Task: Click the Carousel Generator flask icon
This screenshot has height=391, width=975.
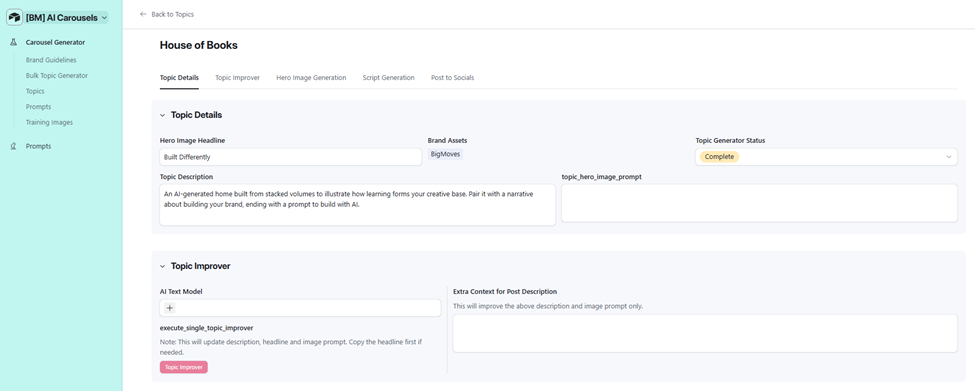Action: pyautogui.click(x=13, y=42)
